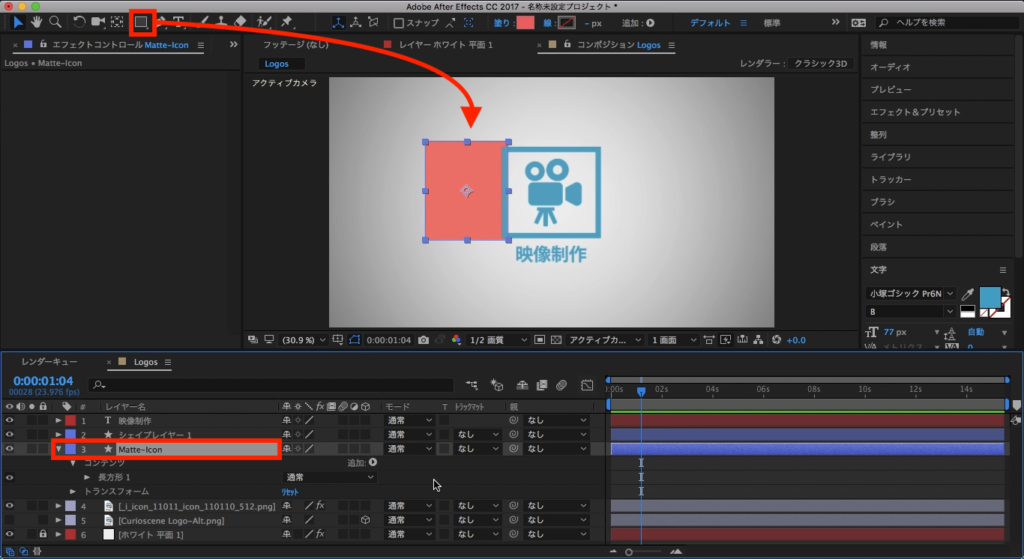
Task: Select the Hand tool
Action: tap(37, 21)
